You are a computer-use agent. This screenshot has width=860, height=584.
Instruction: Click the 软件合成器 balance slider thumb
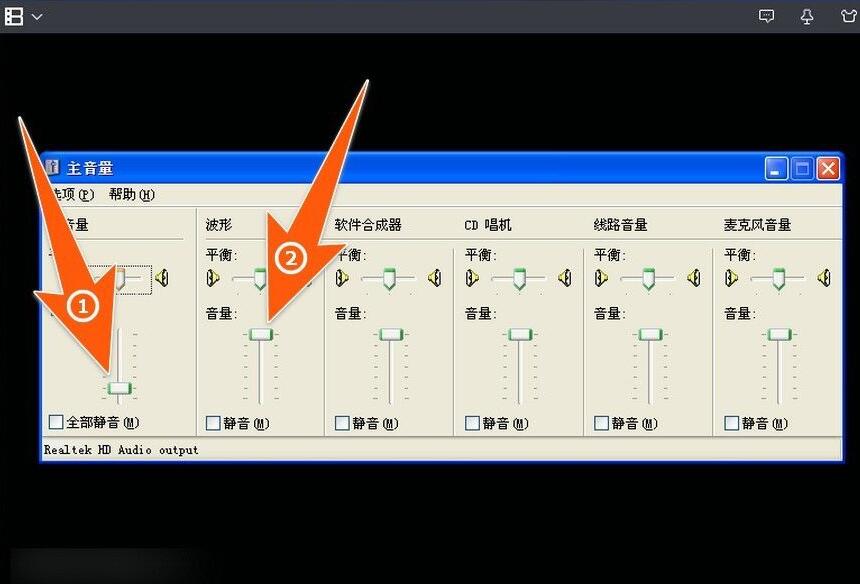tap(389, 279)
